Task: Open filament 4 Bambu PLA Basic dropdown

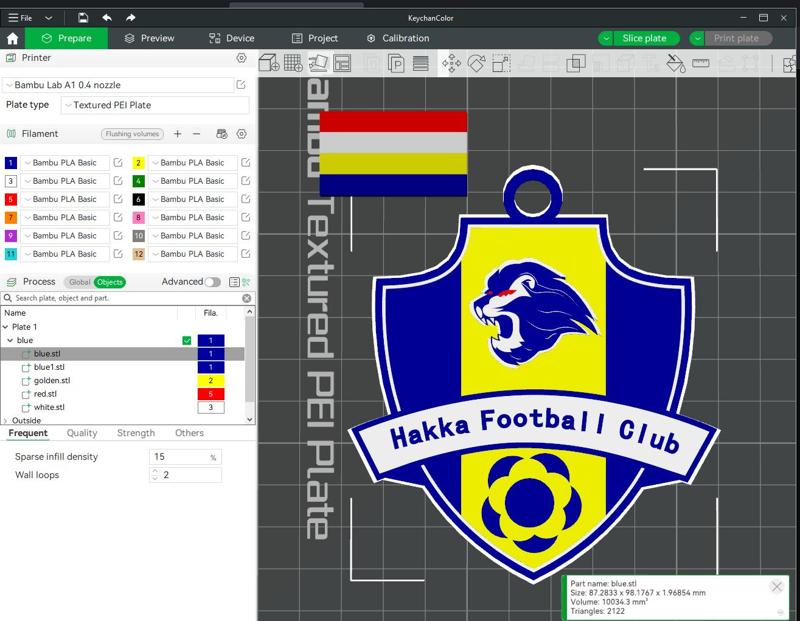Action: (192, 181)
